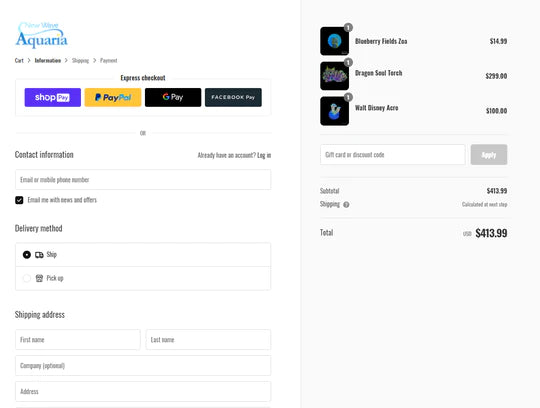Select the Shipping breadcrumb step

[80, 61]
